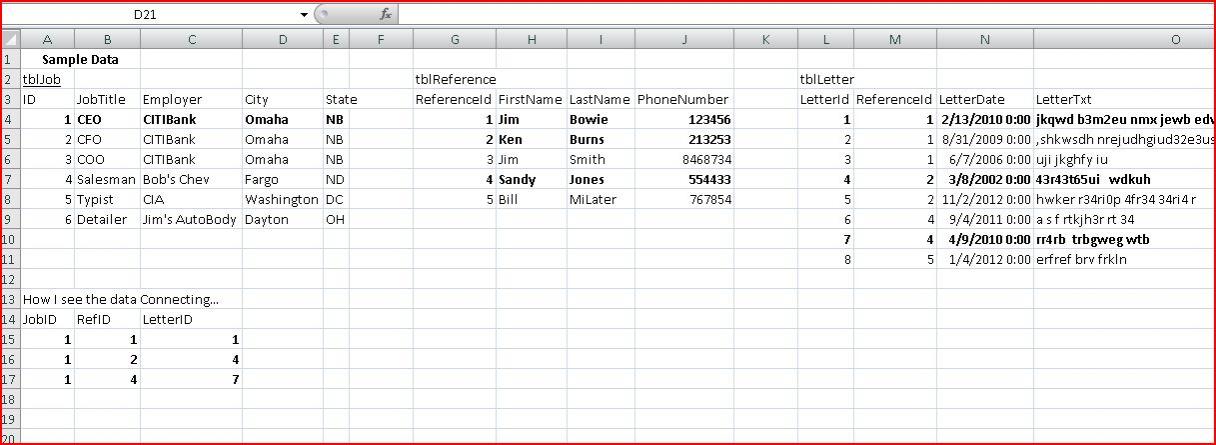Click the 'COO' job title cell

click(107, 160)
